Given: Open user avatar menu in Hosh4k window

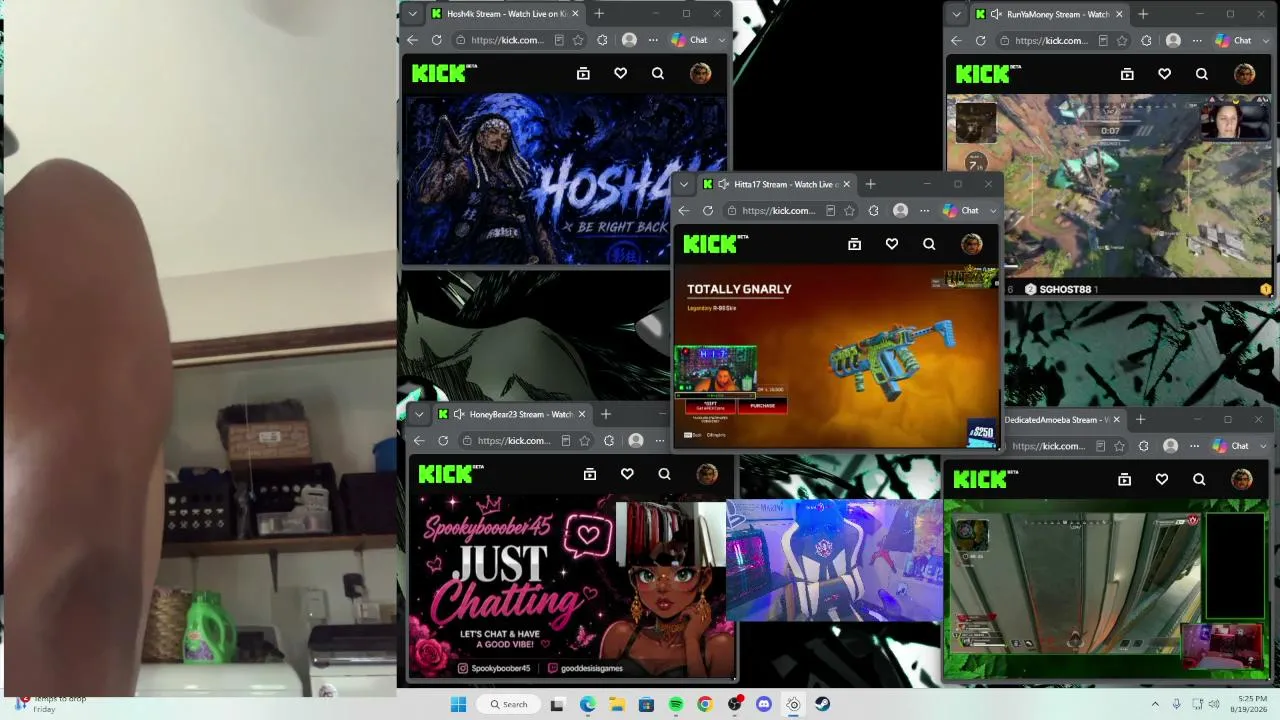Looking at the screenshot, I should [700, 73].
